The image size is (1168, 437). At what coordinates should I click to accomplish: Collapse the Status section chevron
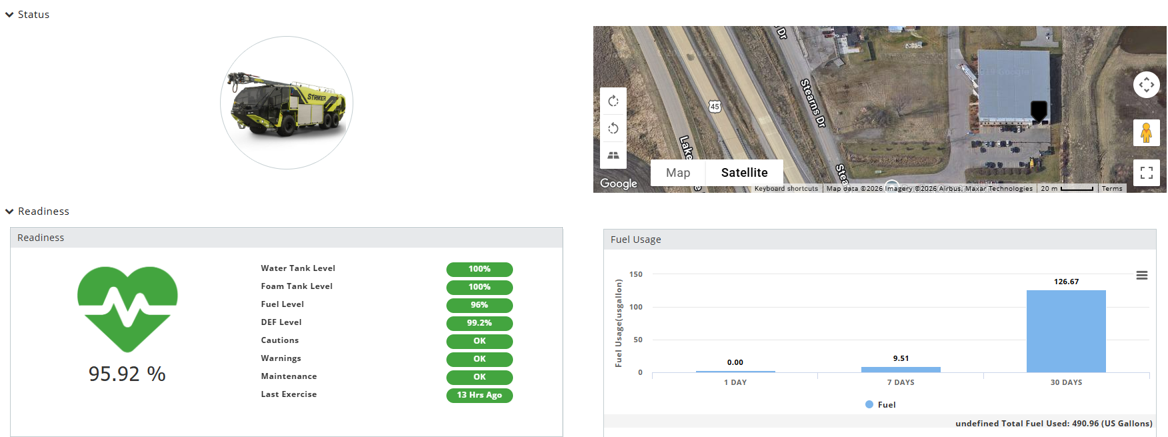9,15
